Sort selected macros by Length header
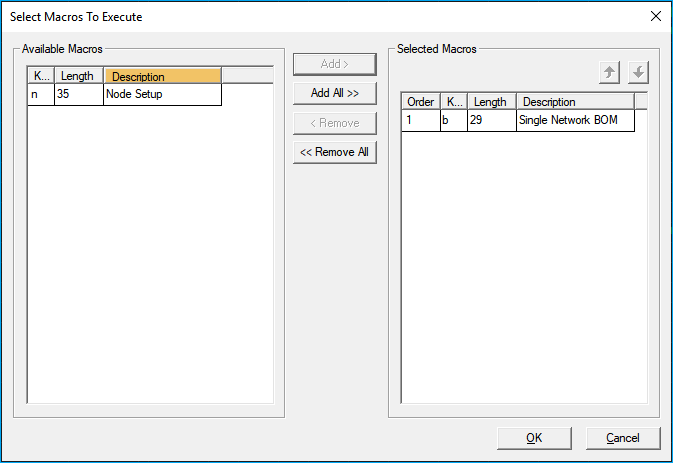Image resolution: width=673 pixels, height=463 pixels. 492,102
